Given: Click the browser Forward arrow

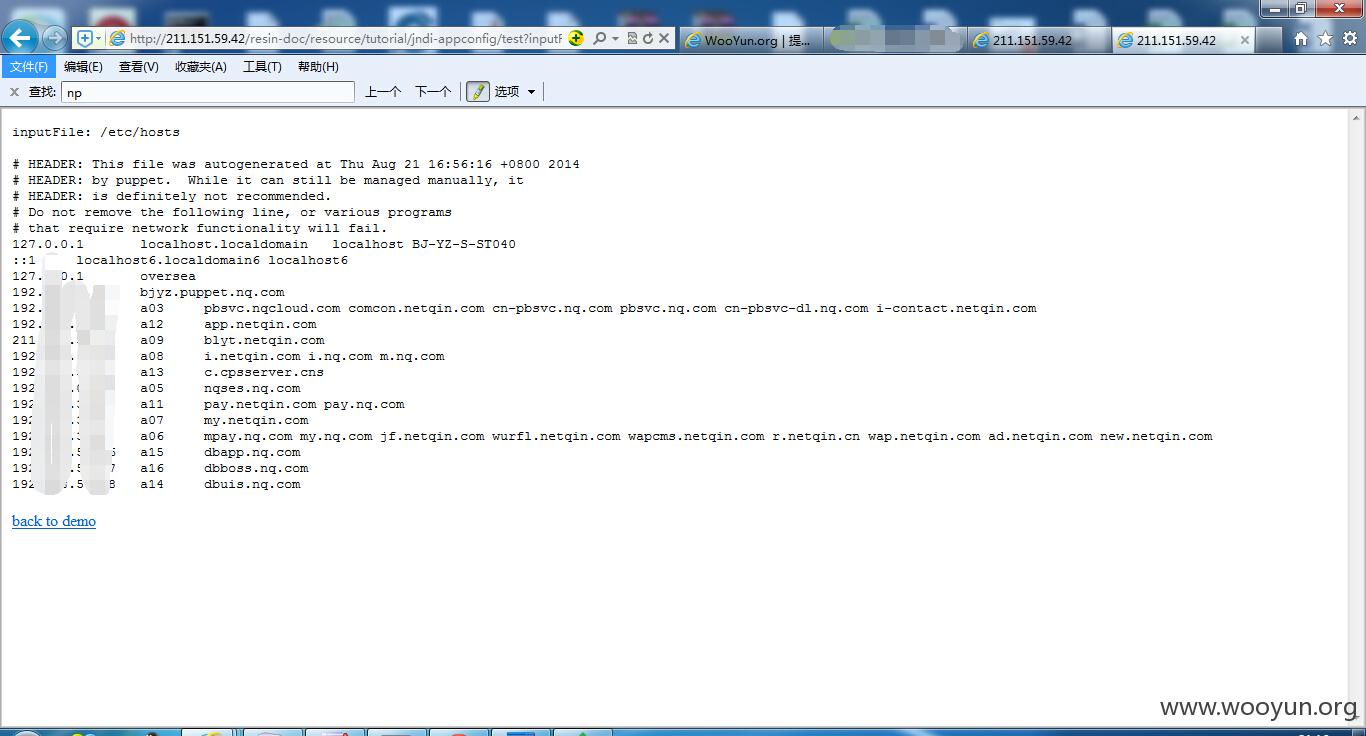Looking at the screenshot, I should (x=54, y=38).
